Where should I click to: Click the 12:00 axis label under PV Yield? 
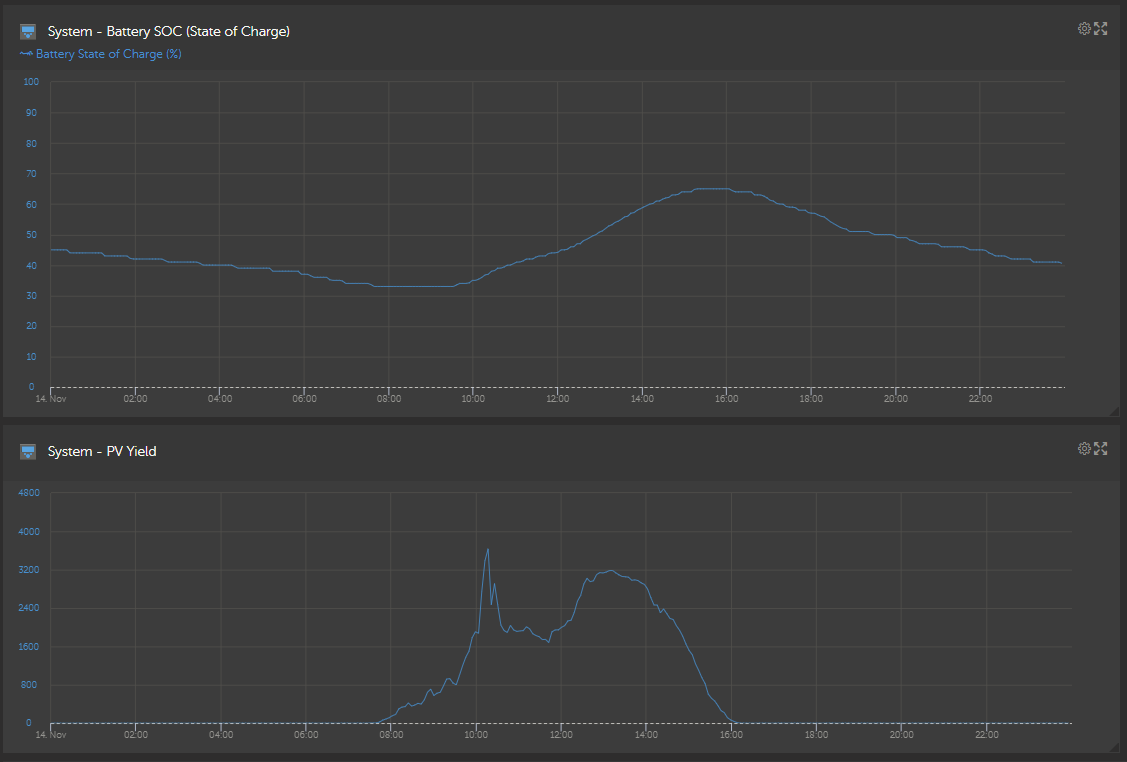click(x=561, y=735)
